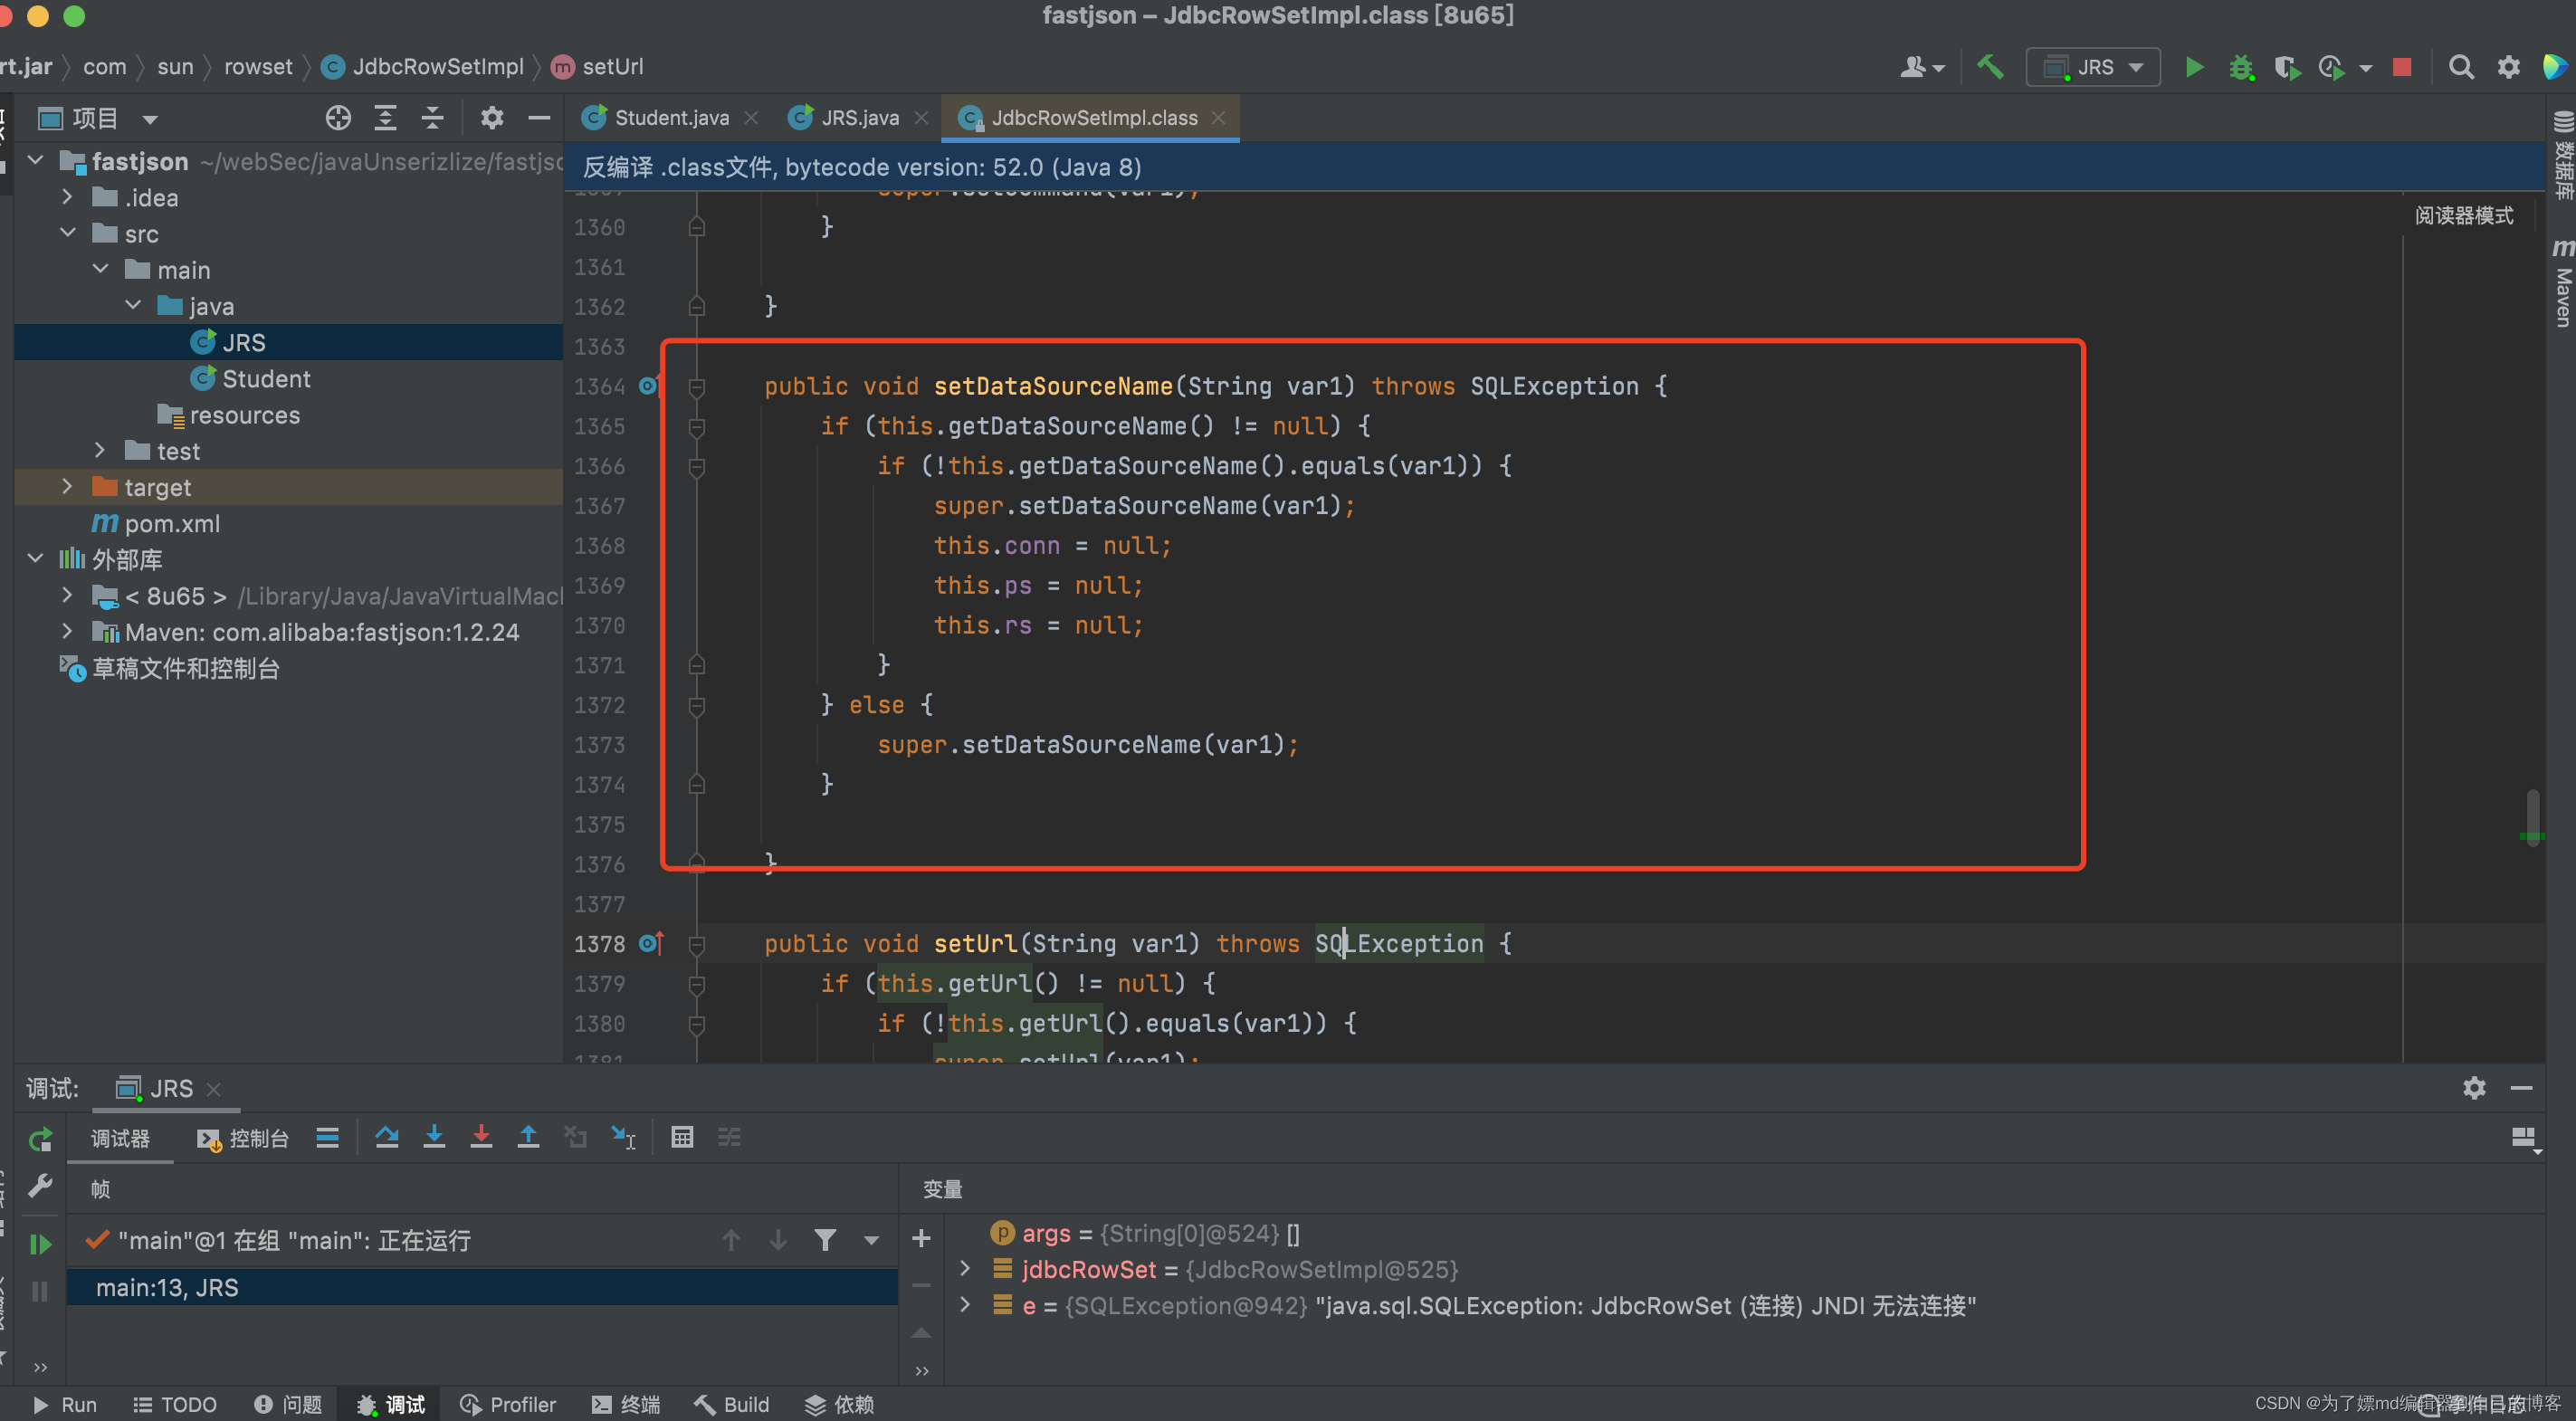Start debugging with the bug icon

(x=2241, y=67)
